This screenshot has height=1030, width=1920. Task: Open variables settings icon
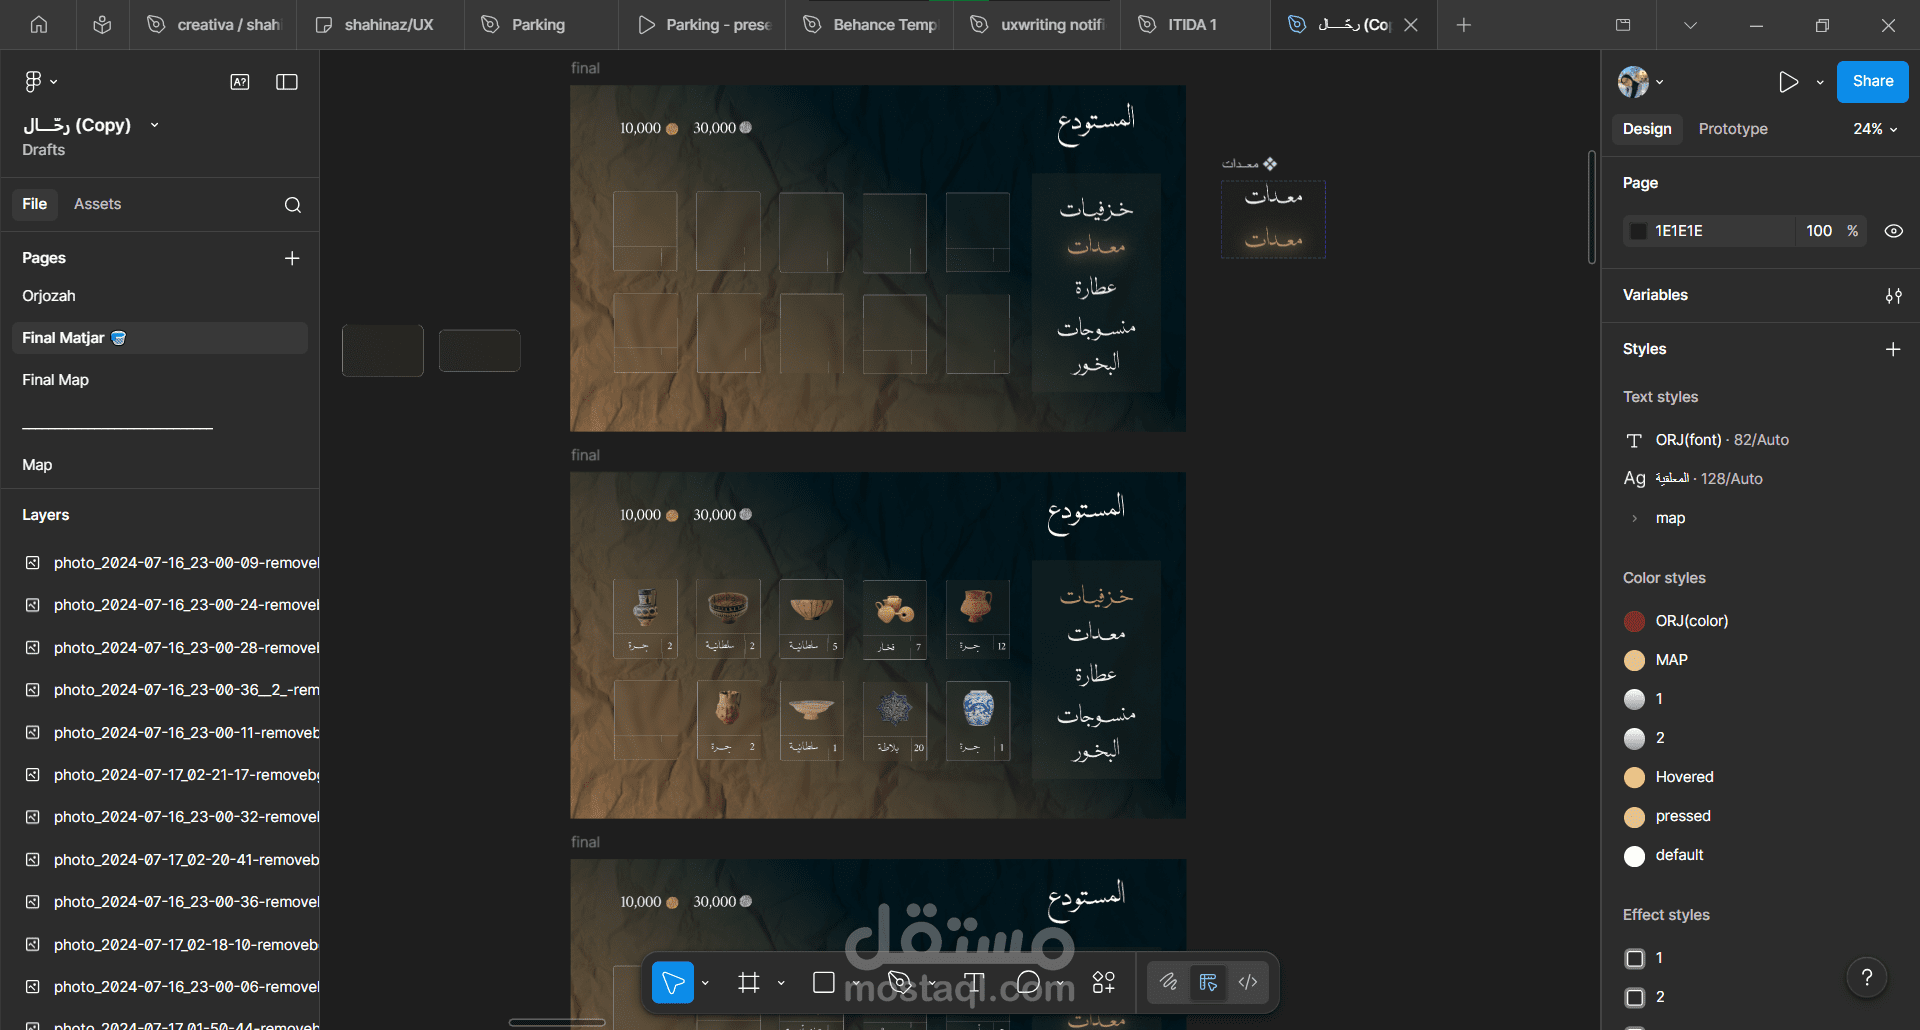[1894, 296]
